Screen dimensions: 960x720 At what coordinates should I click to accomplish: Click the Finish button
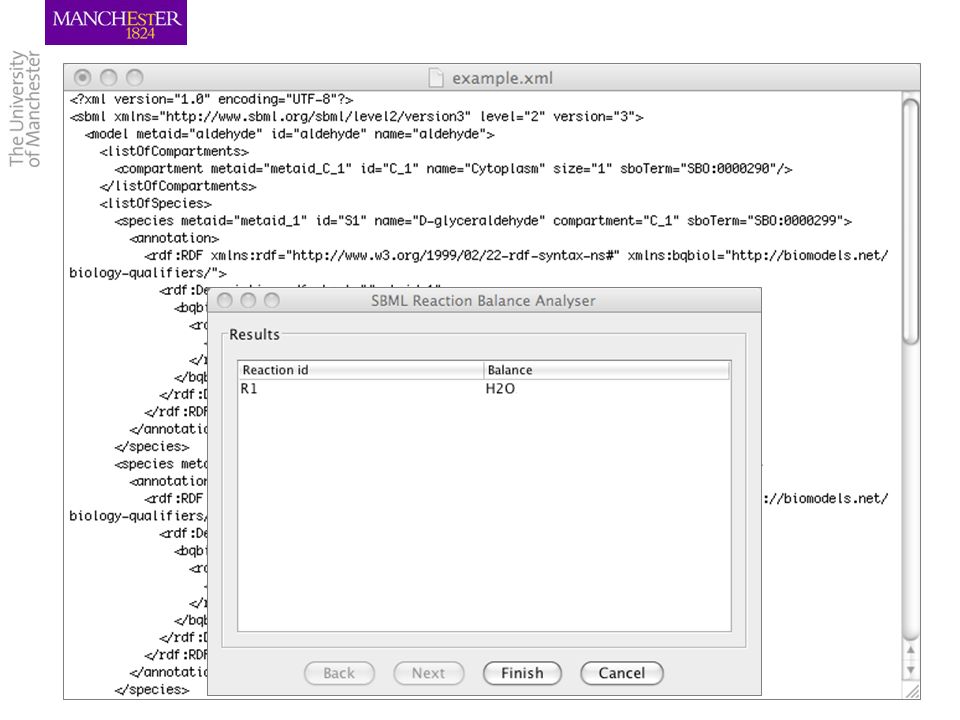point(522,673)
